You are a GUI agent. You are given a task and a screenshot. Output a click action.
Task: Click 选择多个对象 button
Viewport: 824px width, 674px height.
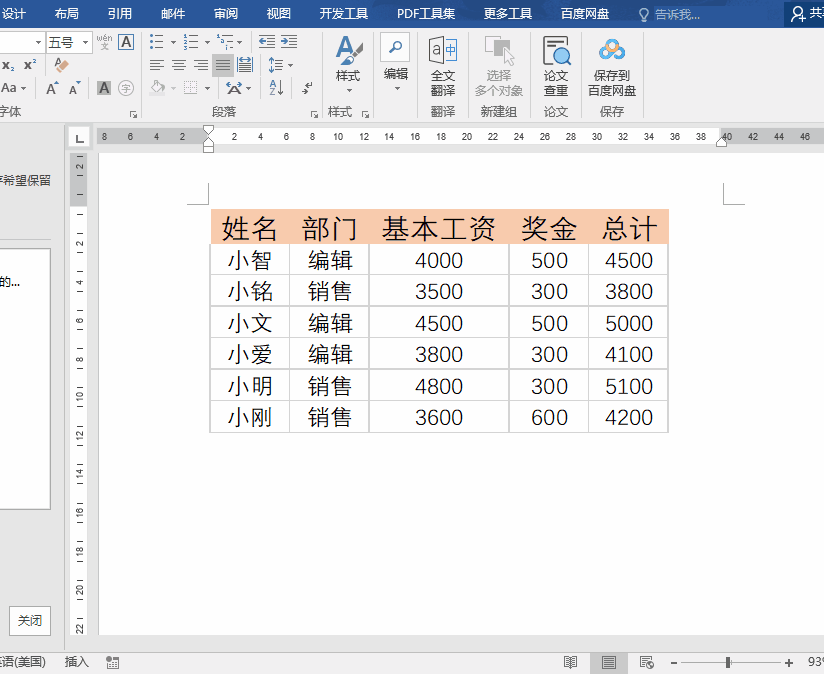pyautogui.click(x=499, y=67)
